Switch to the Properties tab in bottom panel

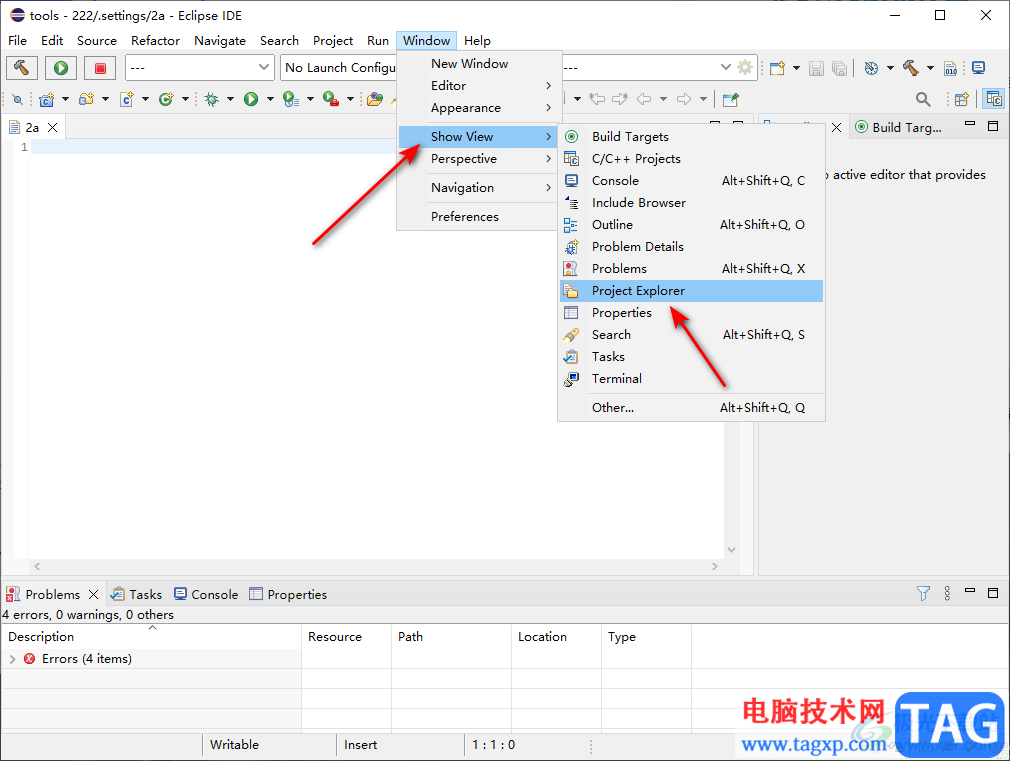tap(288, 594)
